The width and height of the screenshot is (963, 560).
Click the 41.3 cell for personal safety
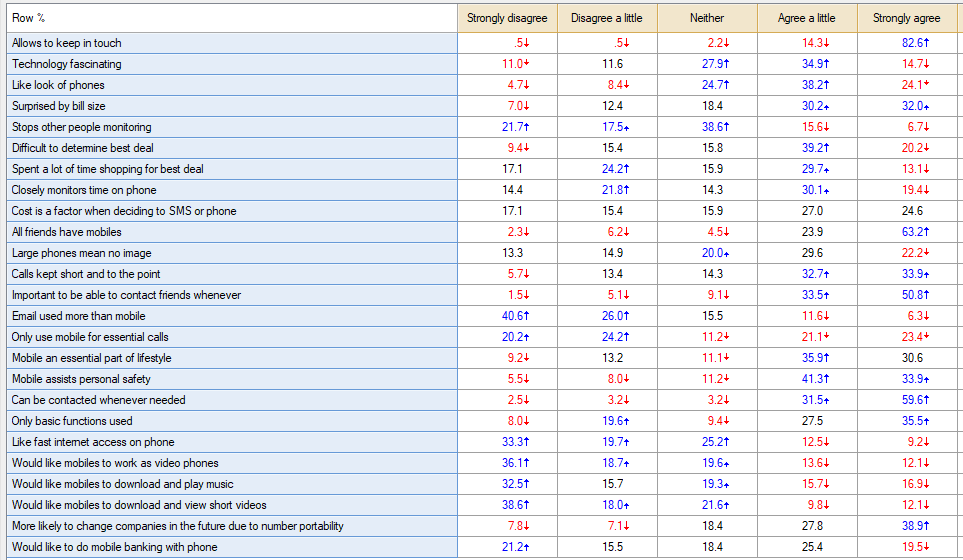click(x=808, y=379)
